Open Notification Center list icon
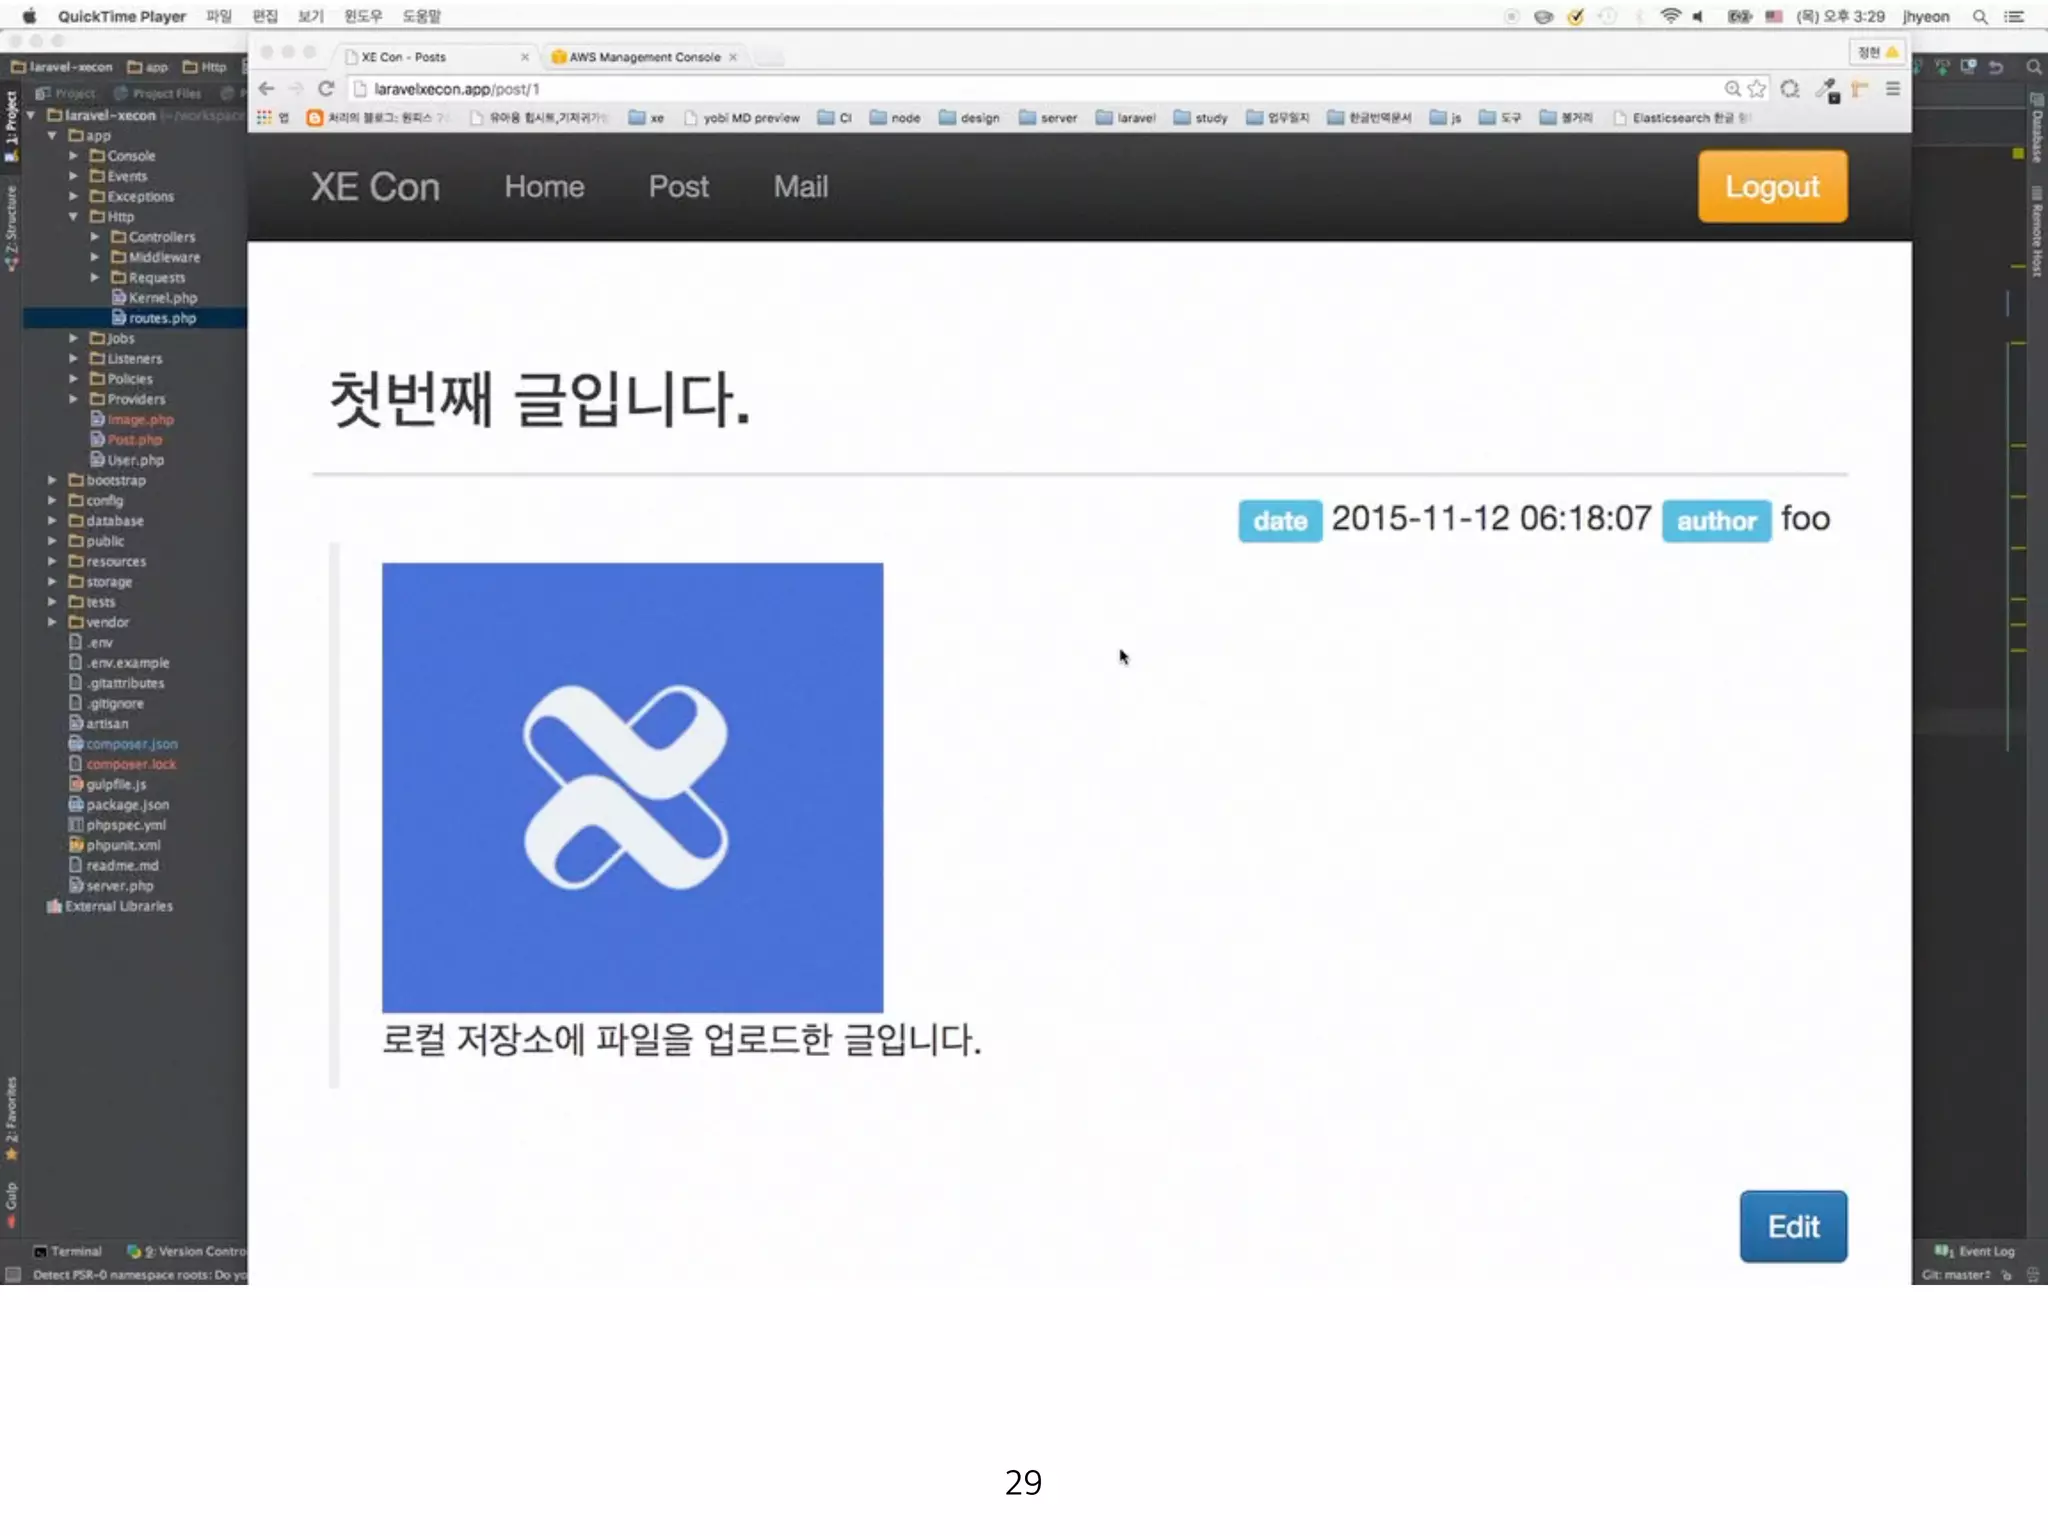This screenshot has width=2048, height=1536. point(2014,16)
